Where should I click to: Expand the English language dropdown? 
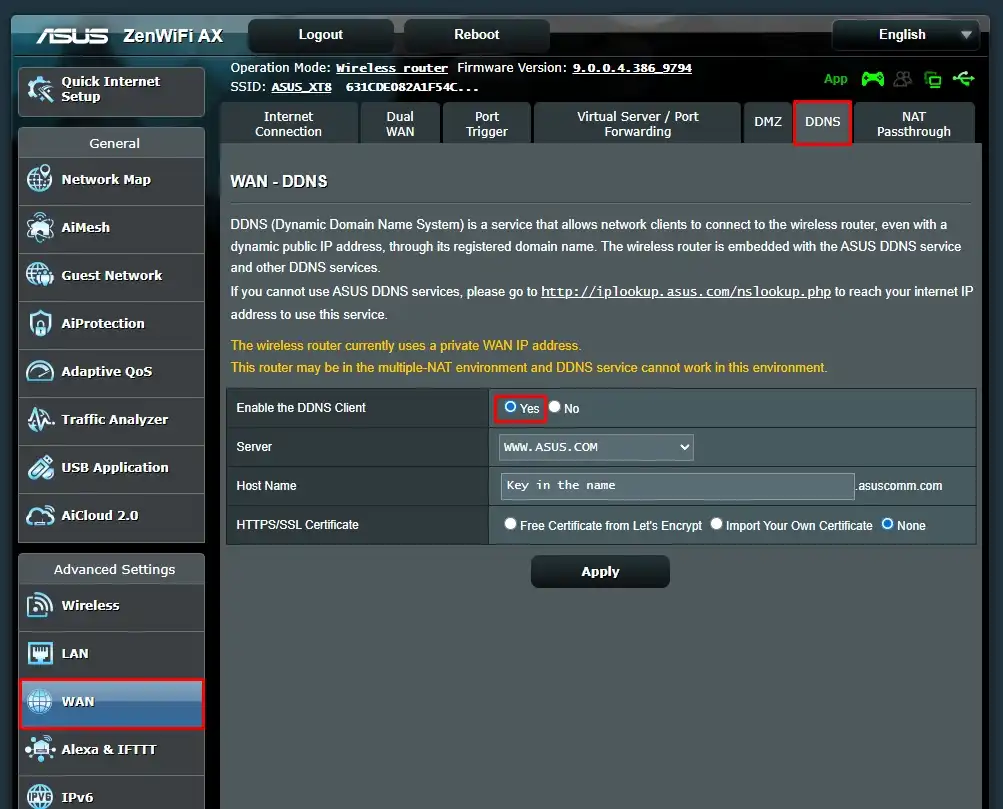tap(904, 35)
